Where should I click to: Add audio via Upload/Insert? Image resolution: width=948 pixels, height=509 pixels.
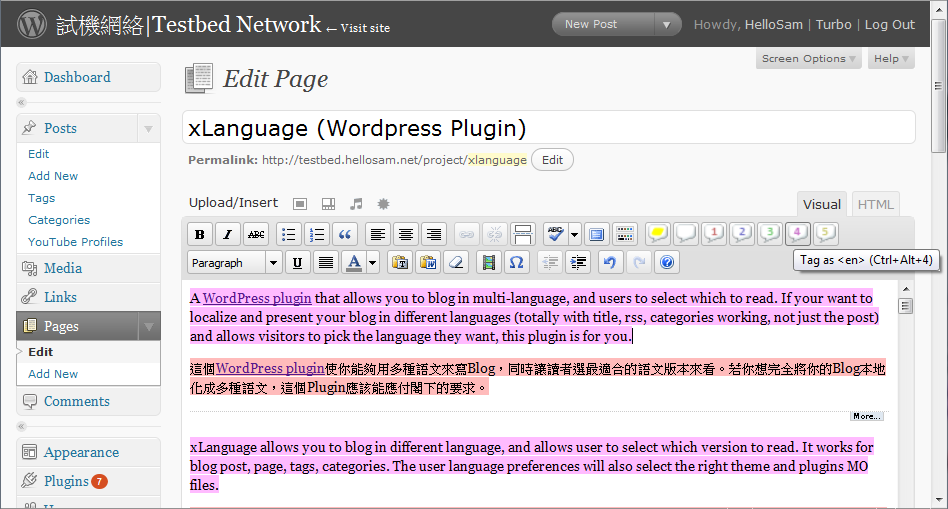pyautogui.click(x=356, y=204)
